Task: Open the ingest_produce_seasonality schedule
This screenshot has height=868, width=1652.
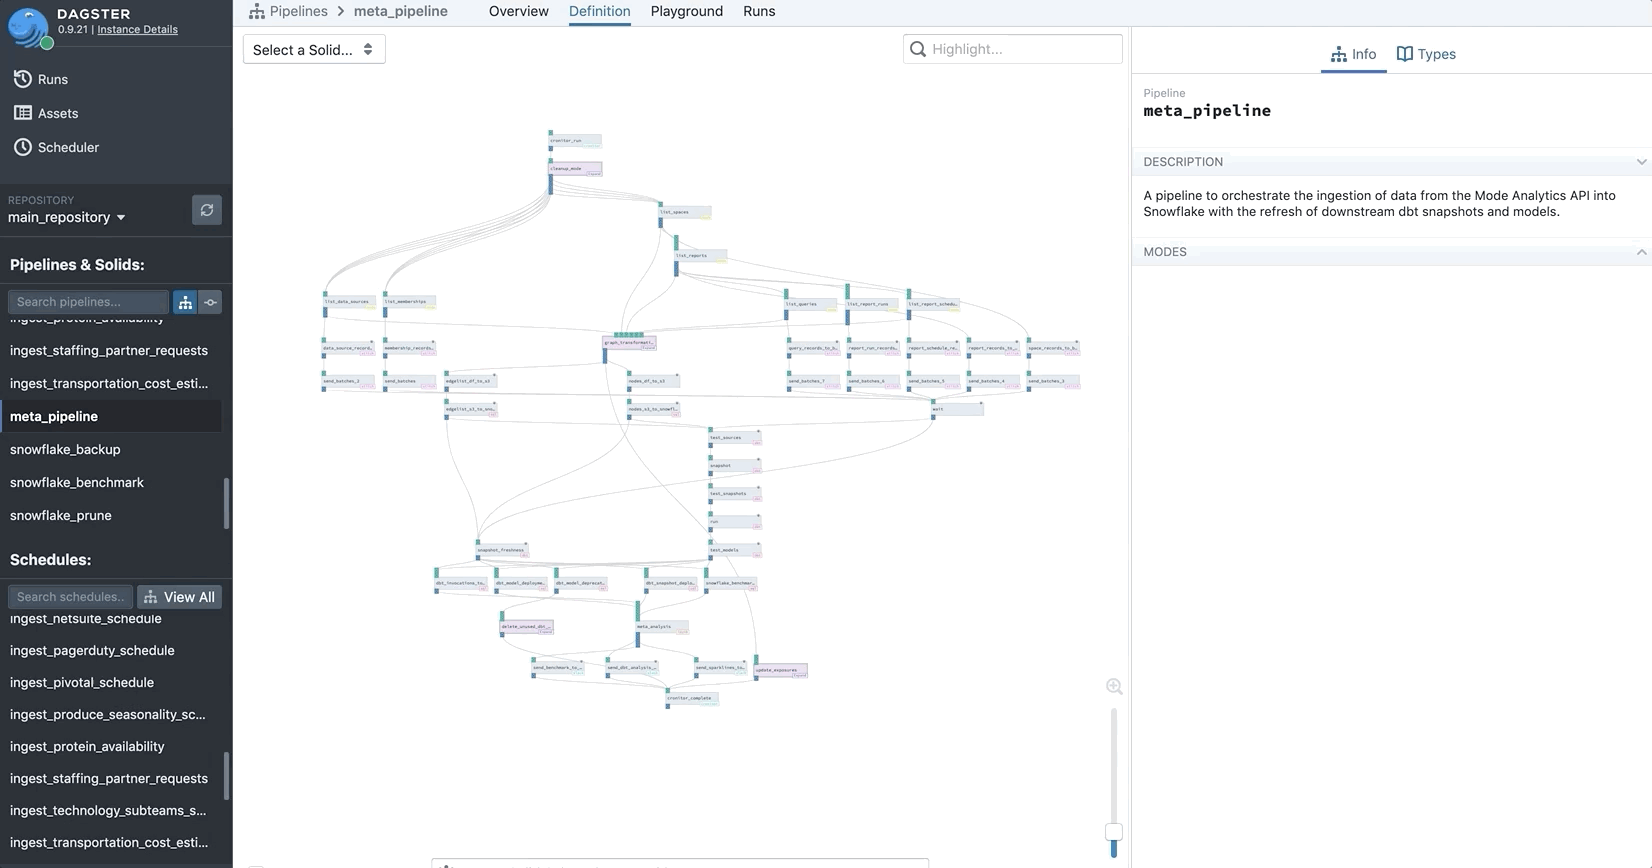Action: point(108,714)
